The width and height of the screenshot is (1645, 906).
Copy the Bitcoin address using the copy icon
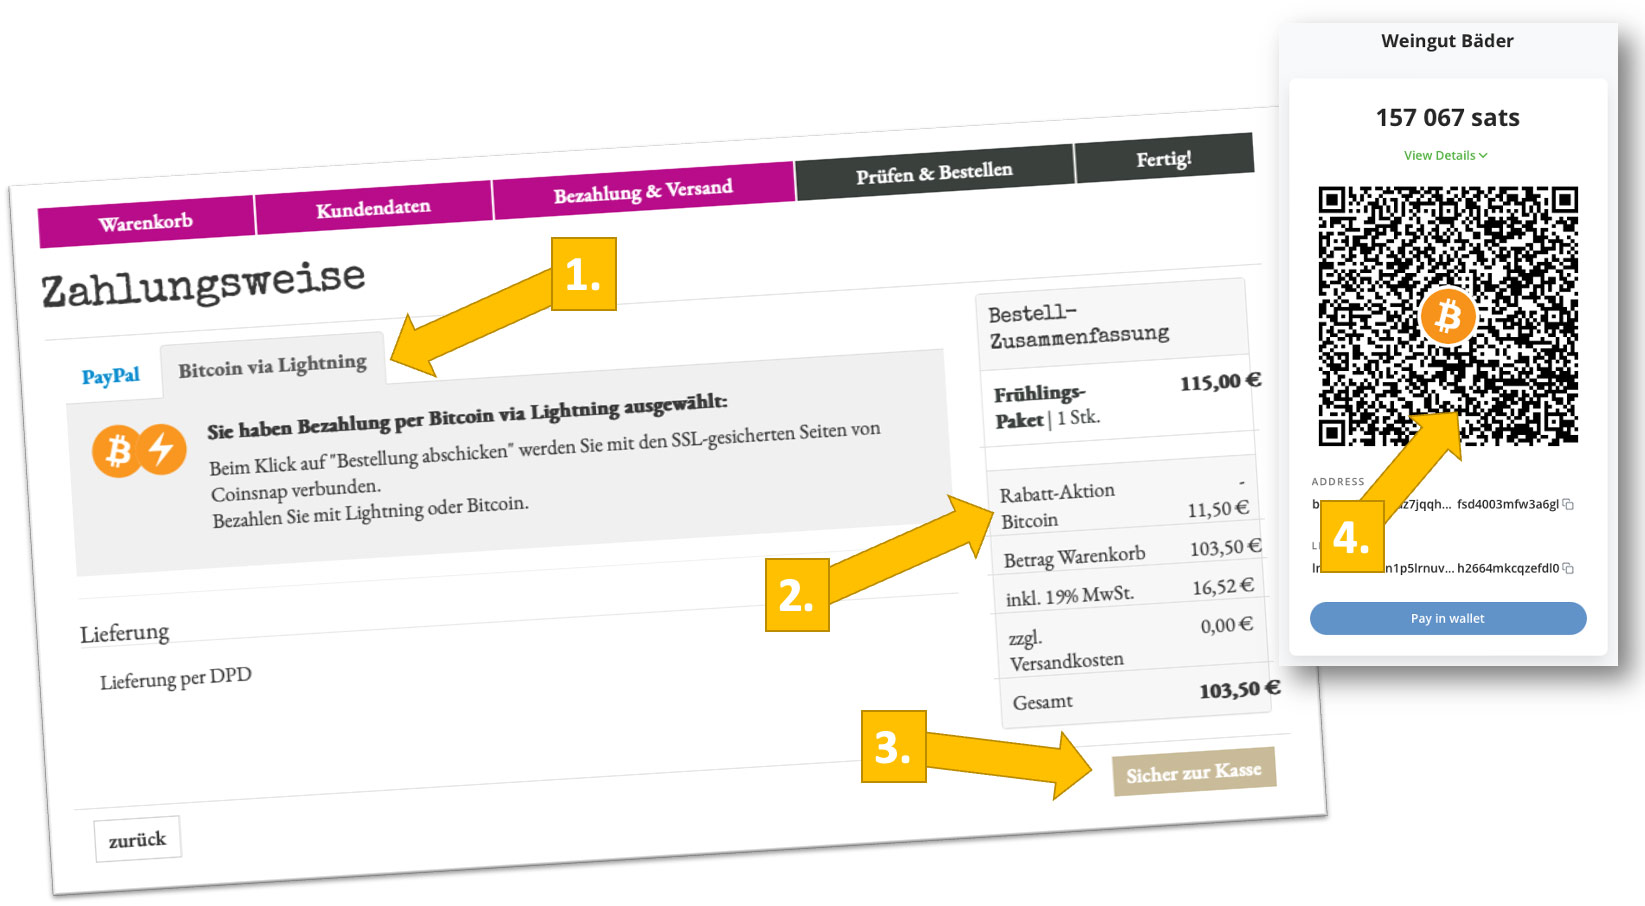[1568, 504]
